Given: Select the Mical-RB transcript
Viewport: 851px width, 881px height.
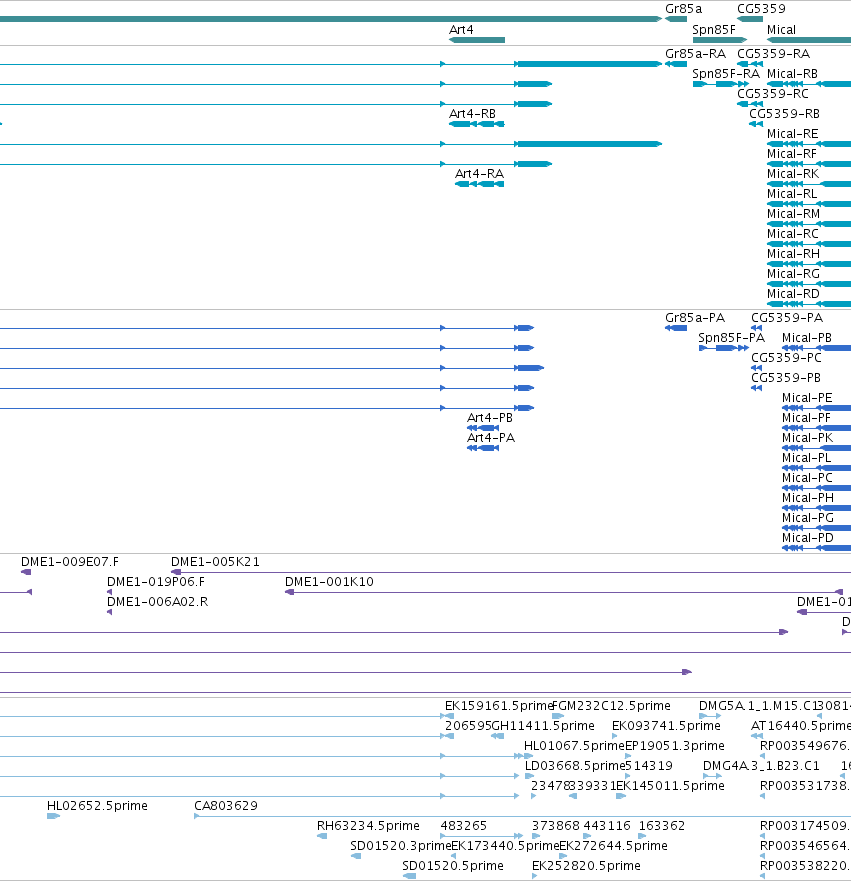Looking at the screenshot, I should click(x=809, y=84).
